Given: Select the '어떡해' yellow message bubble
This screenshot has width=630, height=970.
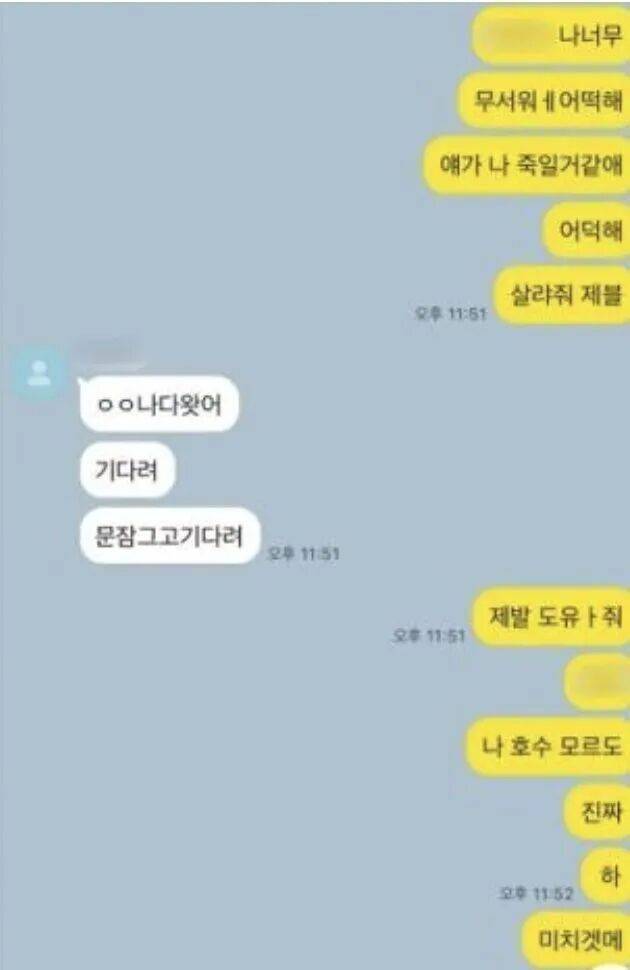Looking at the screenshot, I should [586, 231].
